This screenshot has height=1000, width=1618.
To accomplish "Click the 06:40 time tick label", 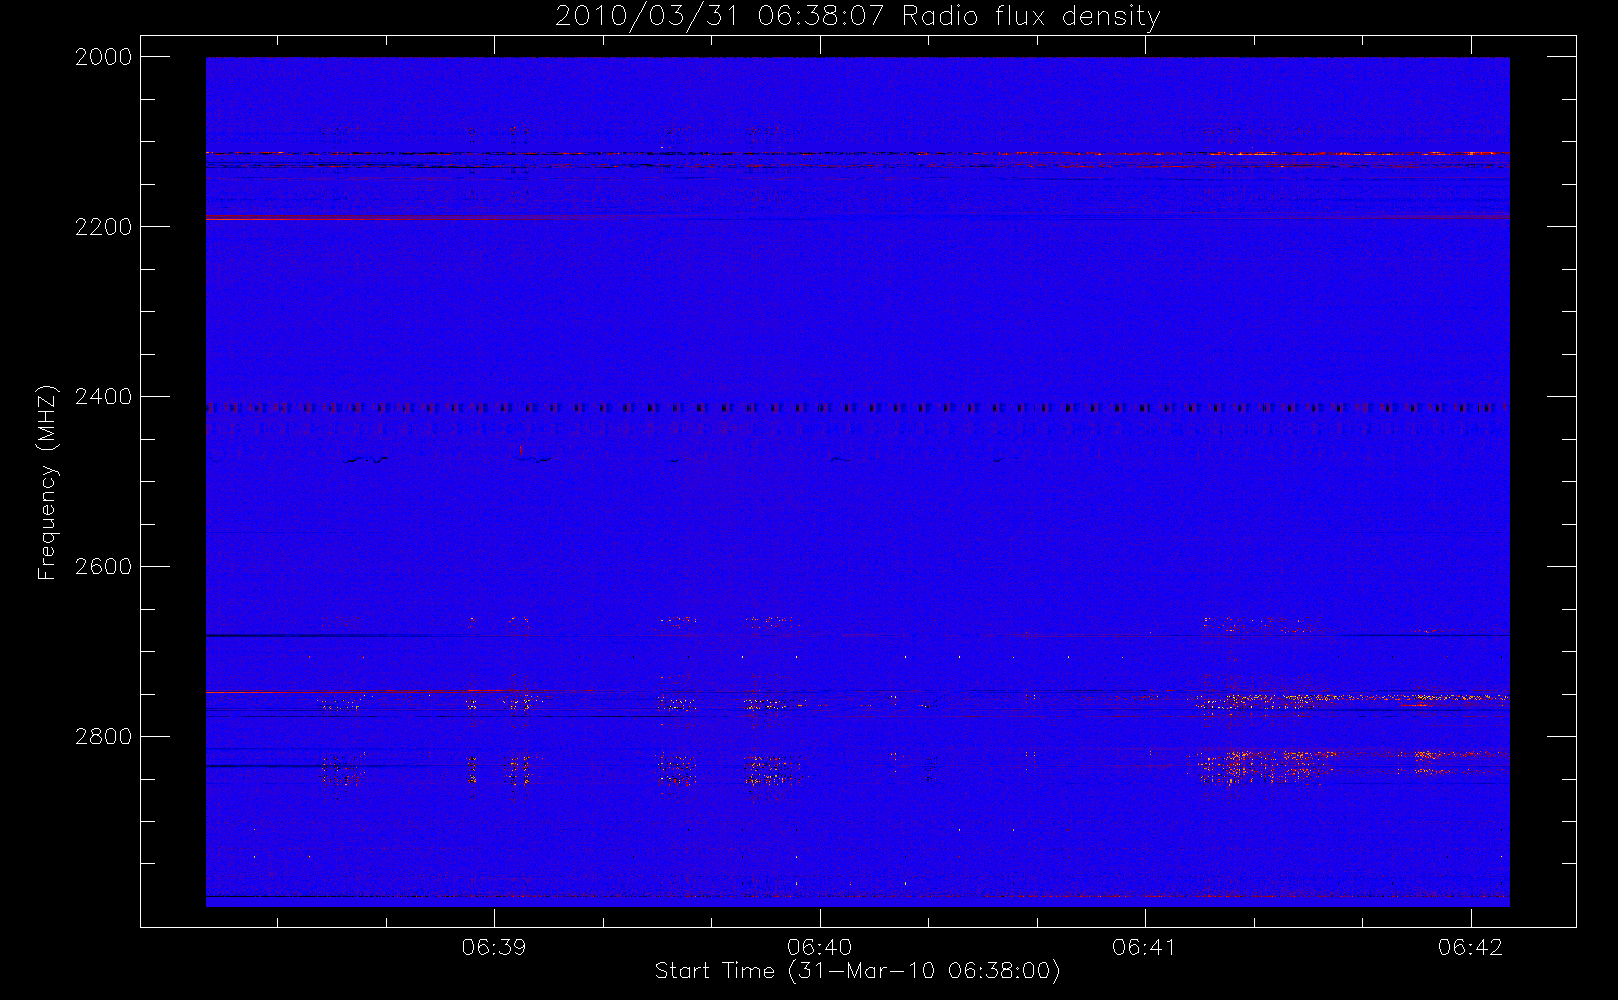I will point(819,947).
